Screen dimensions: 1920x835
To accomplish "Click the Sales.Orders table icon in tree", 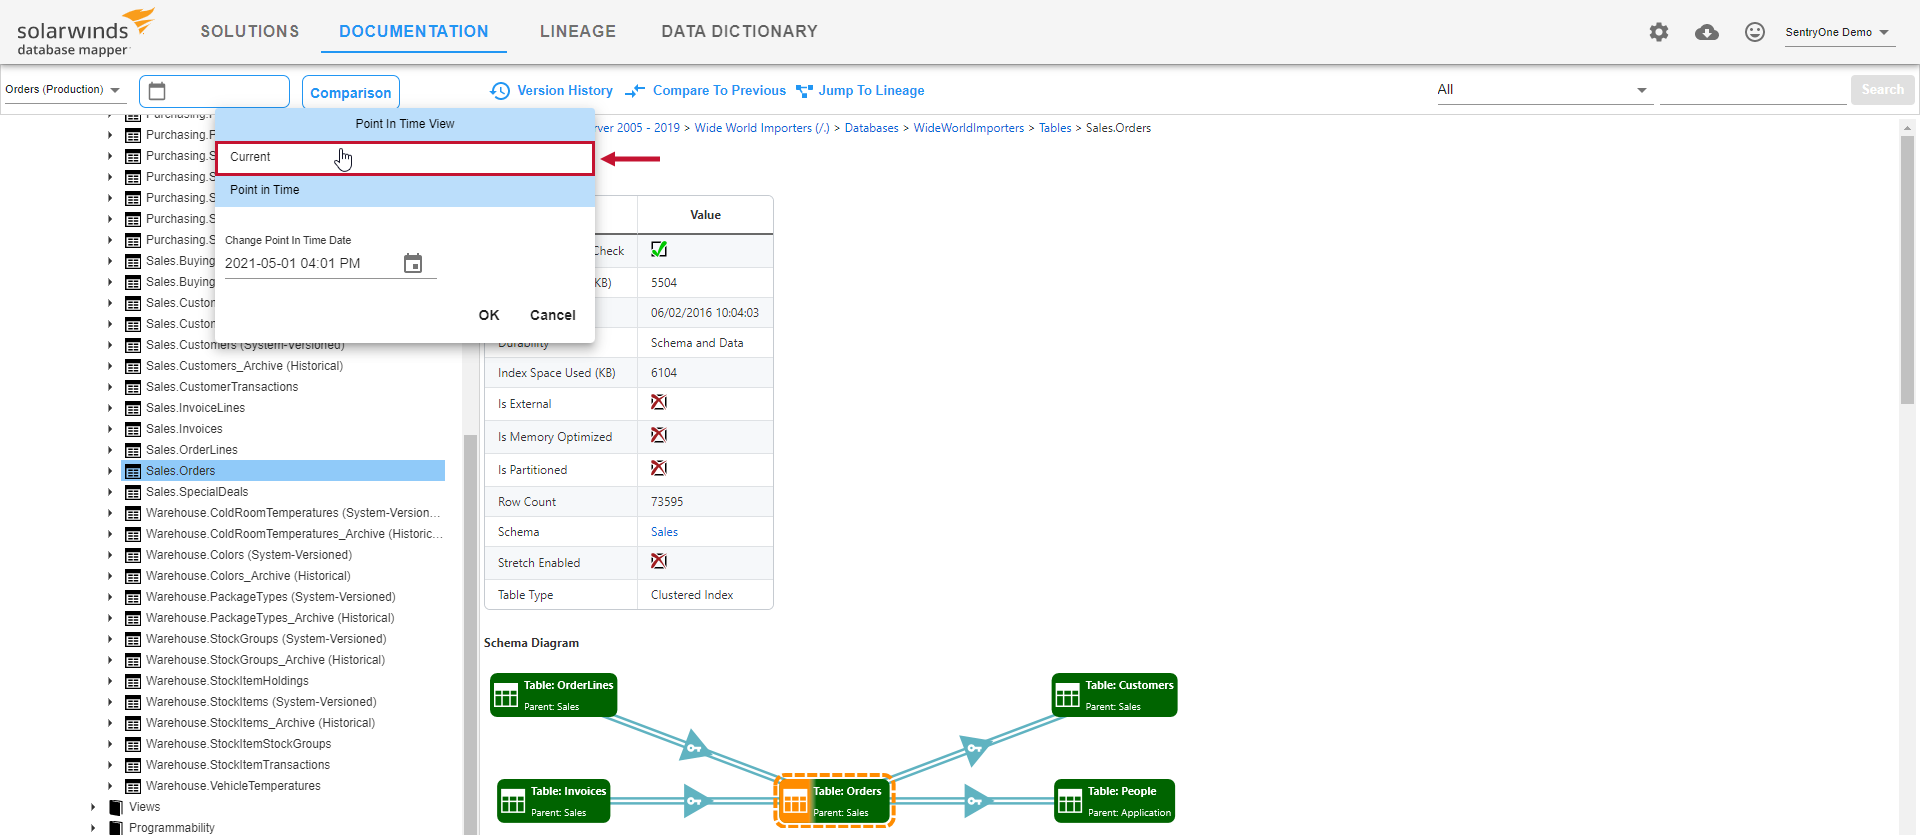I will [x=133, y=471].
